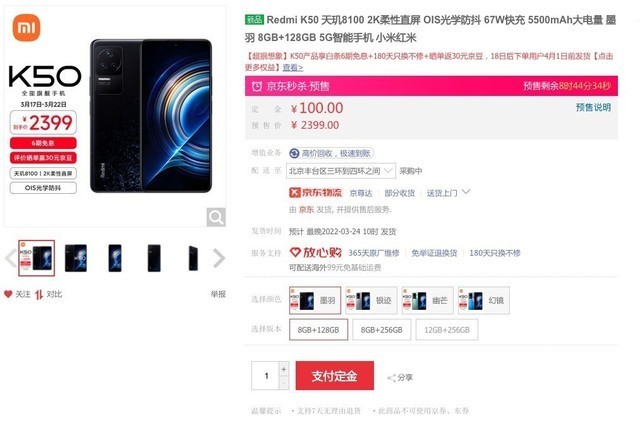640x428 pixels.
Task: Click the 分享 share icon
Action: coord(391,378)
